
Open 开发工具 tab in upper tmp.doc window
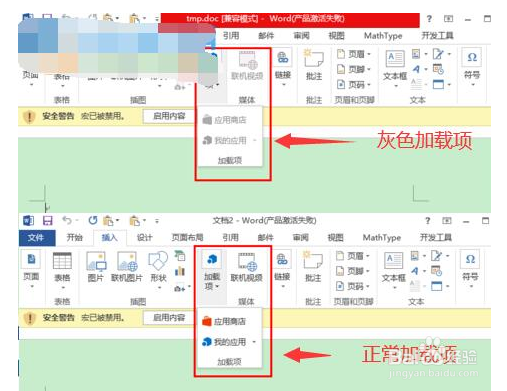tap(437, 36)
